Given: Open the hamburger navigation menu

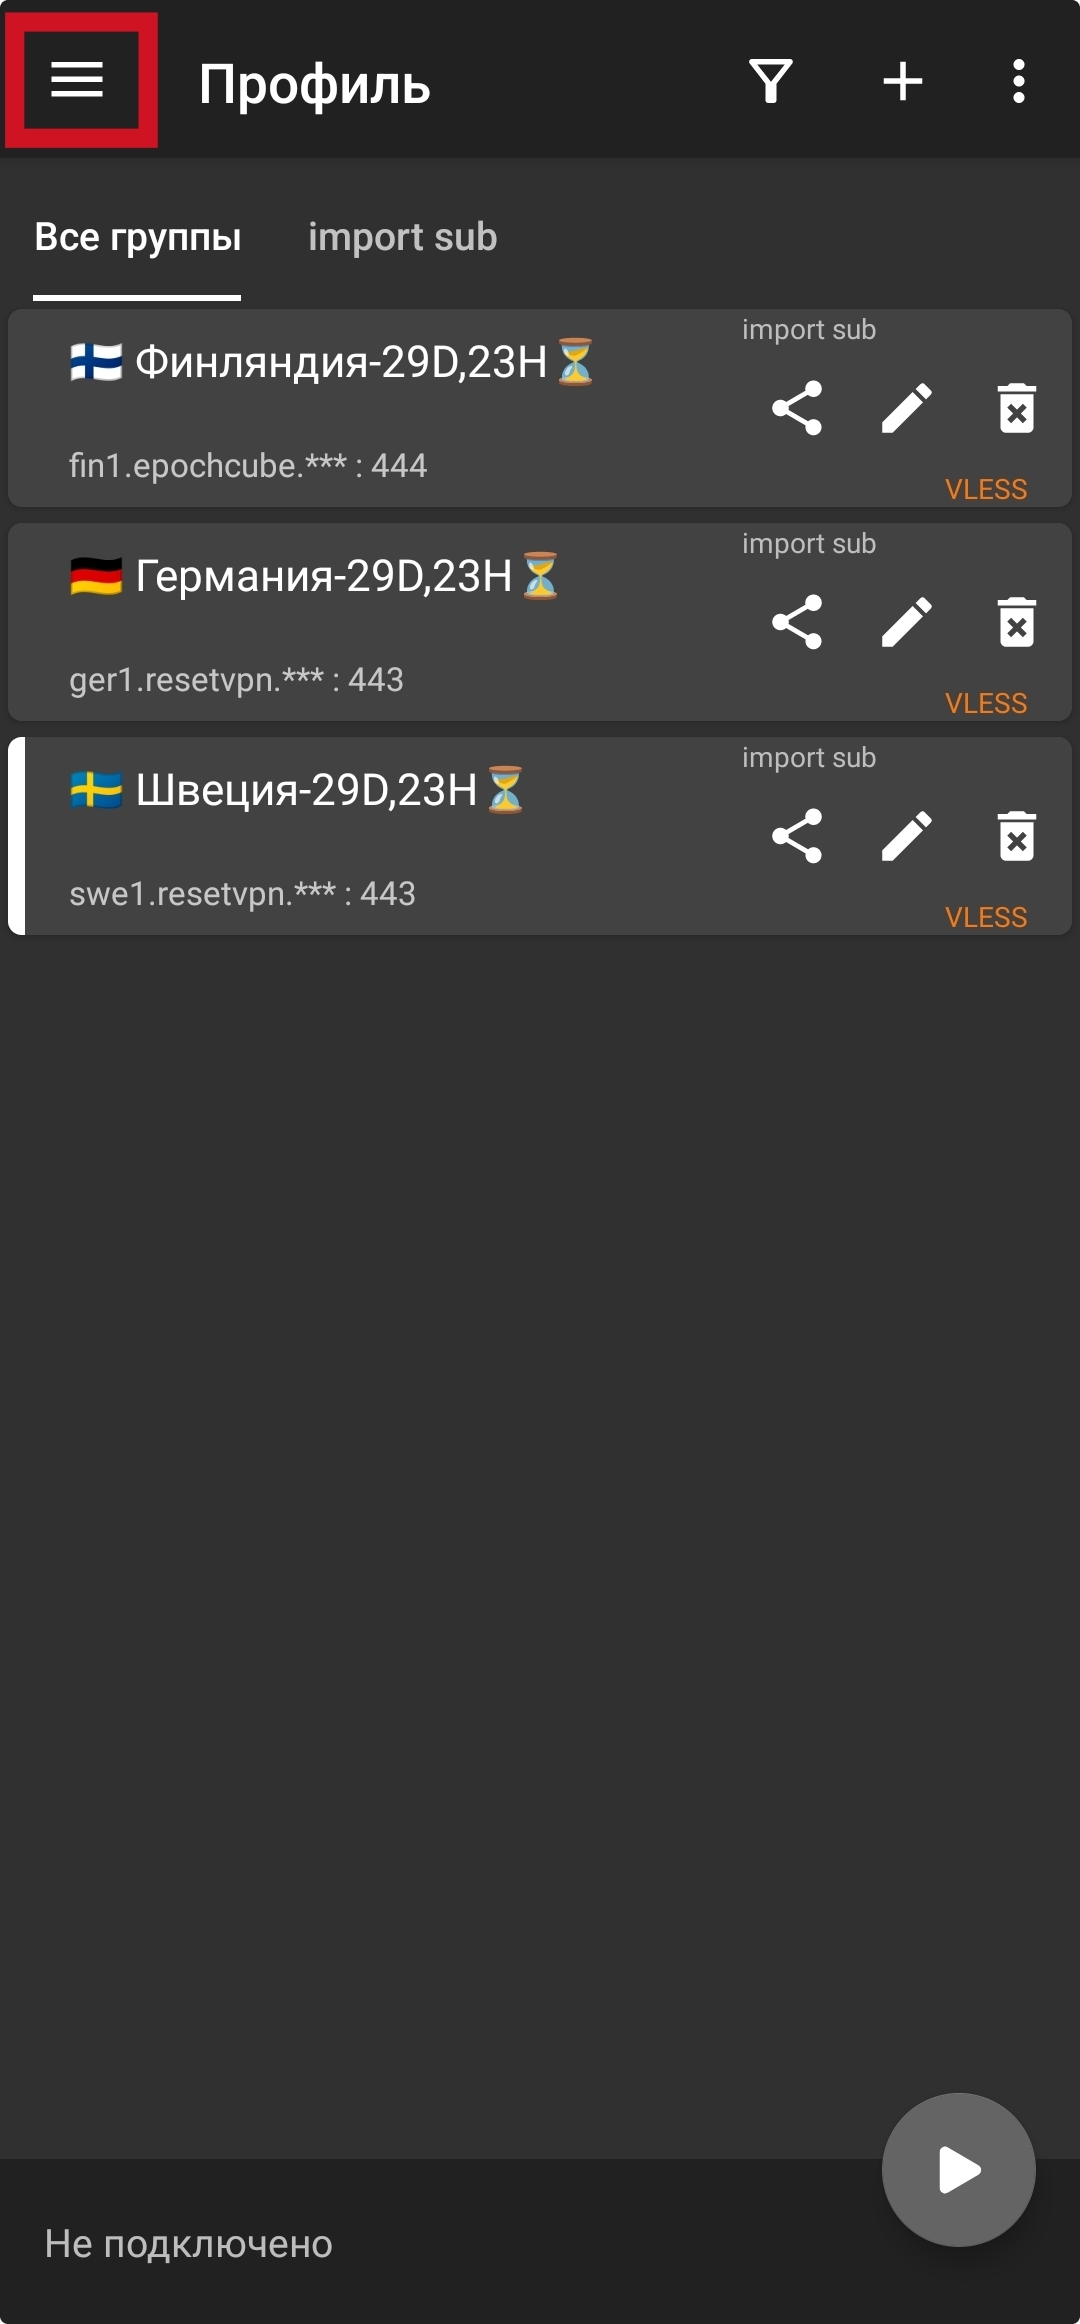Looking at the screenshot, I should click(77, 80).
